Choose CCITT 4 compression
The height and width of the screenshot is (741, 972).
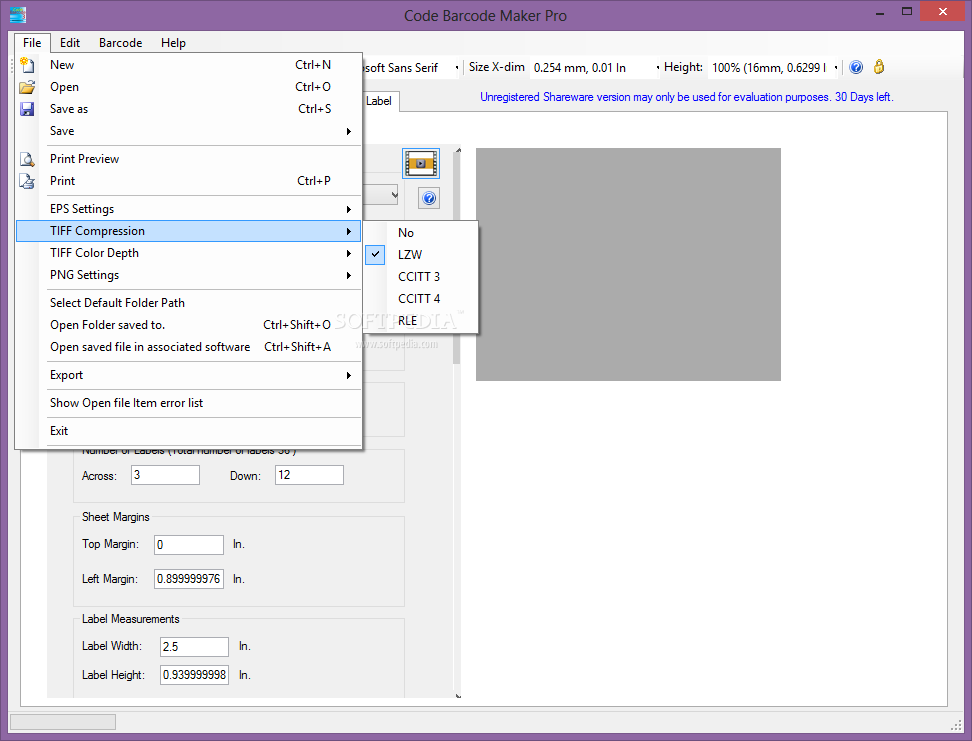click(422, 299)
